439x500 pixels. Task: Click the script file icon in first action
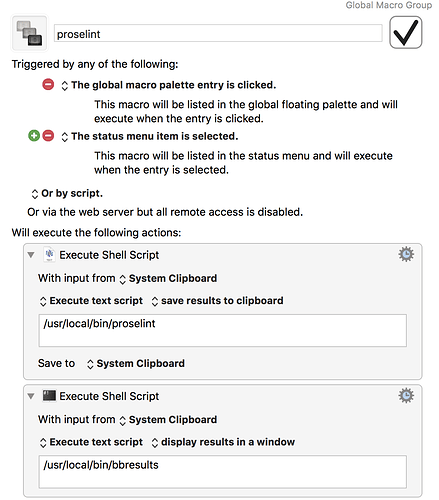click(x=49, y=255)
